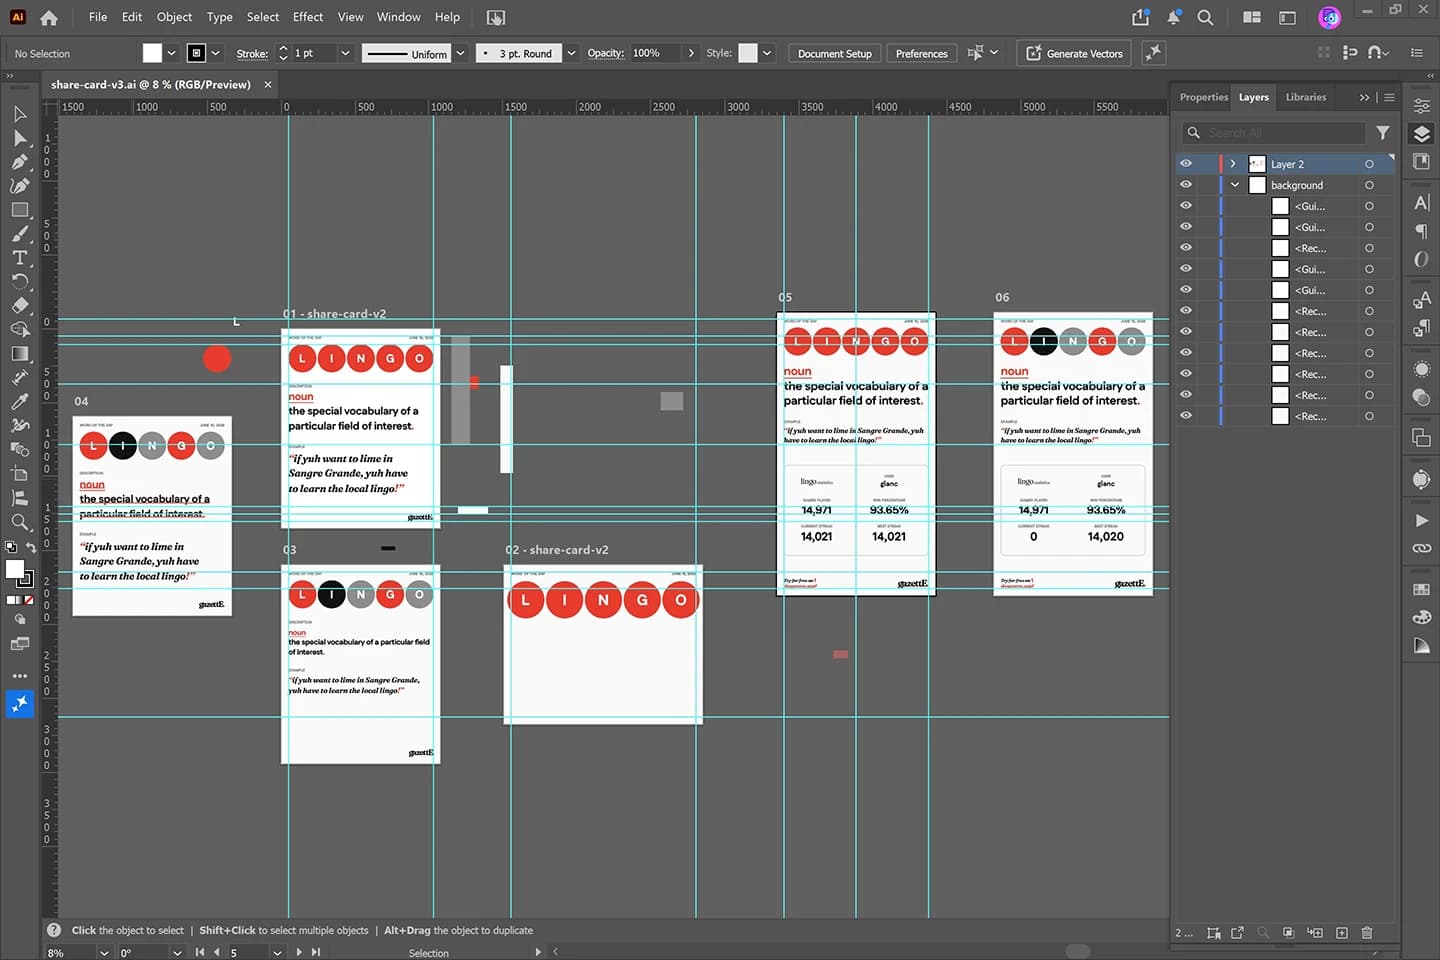1440x960 pixels.
Task: Select the Type tool
Action: click(19, 258)
